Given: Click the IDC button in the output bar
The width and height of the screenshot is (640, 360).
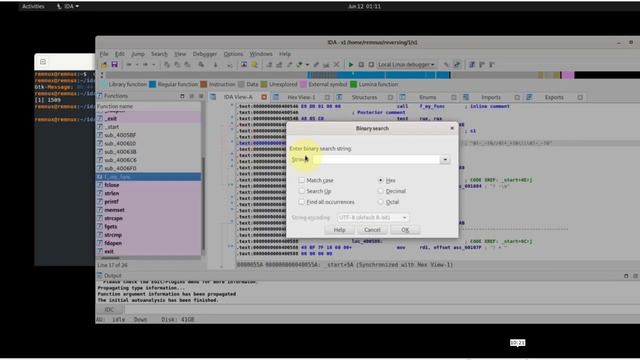Looking at the screenshot, I should (x=109, y=310).
